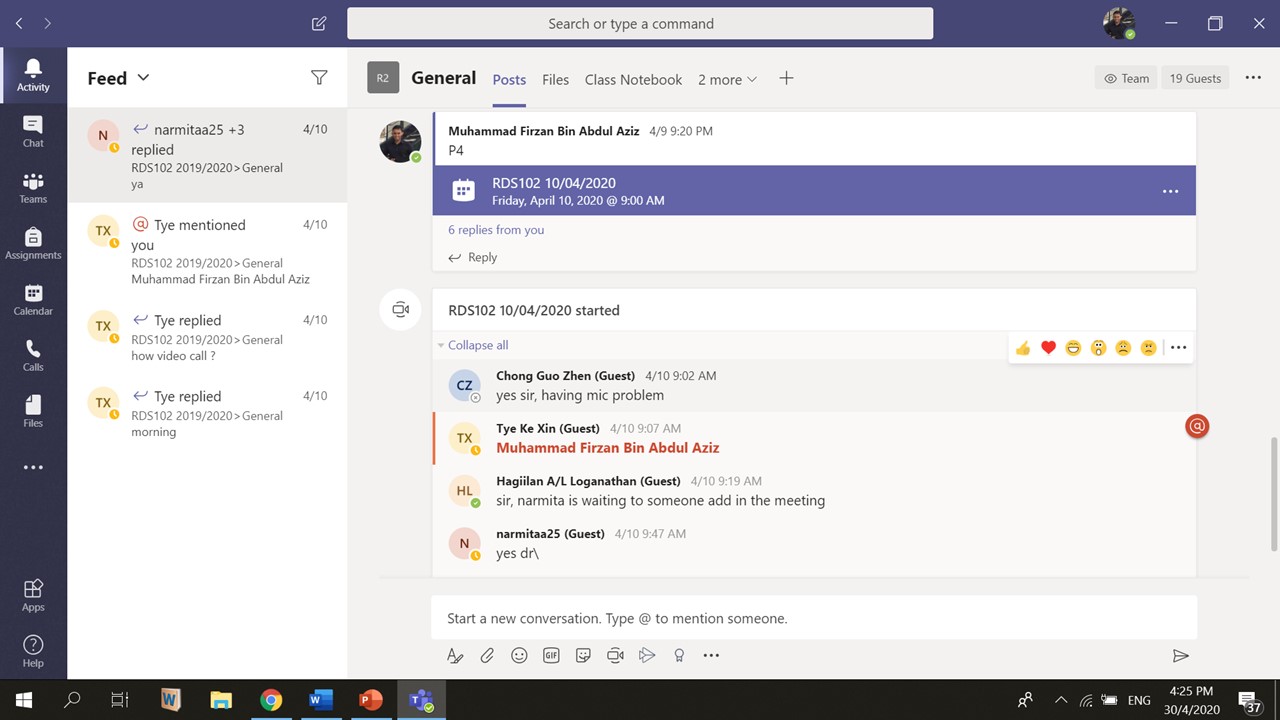Viewport: 1280px width, 720px height.
Task: Open the Praise badge icon
Action: pos(679,655)
